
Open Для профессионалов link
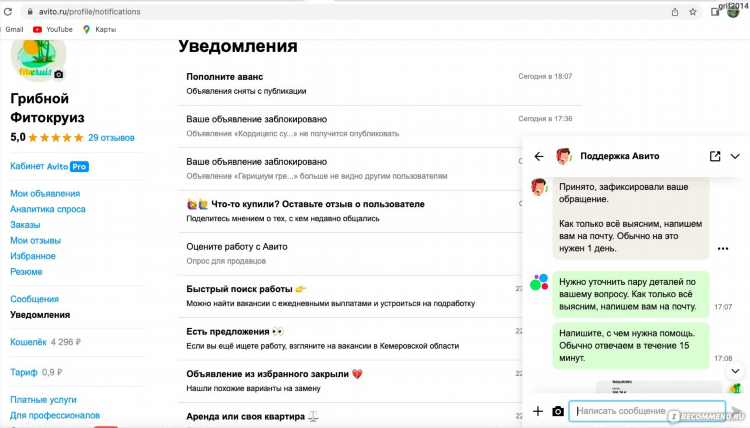[55, 415]
